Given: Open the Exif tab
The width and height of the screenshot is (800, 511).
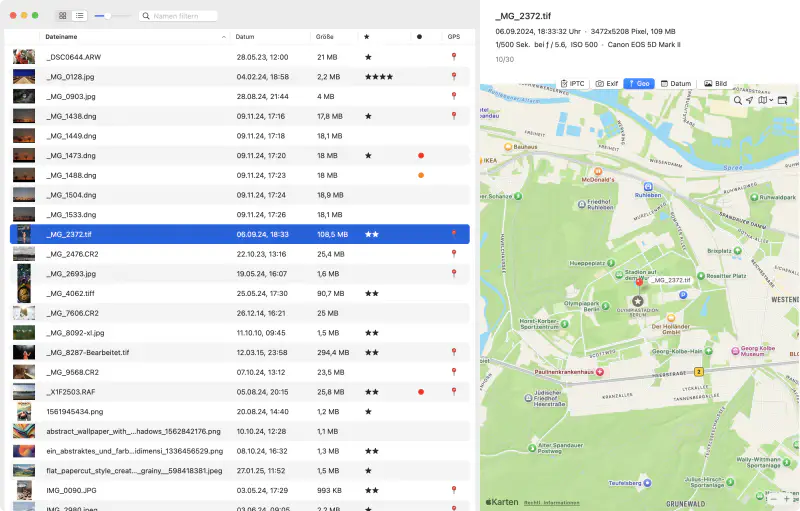Looking at the screenshot, I should click(607, 84).
